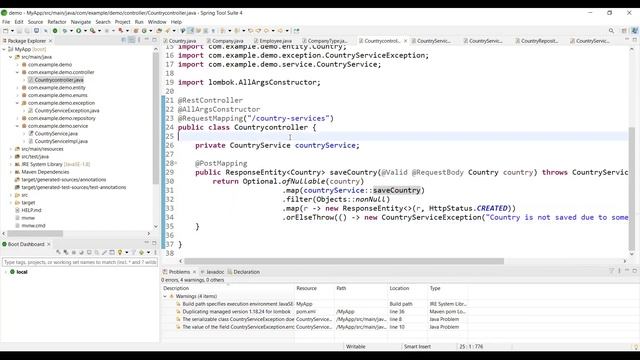Image resolution: width=640 pixels, height=360 pixels.
Task: Minimize the Package Explorer panel
Action: 147,40
